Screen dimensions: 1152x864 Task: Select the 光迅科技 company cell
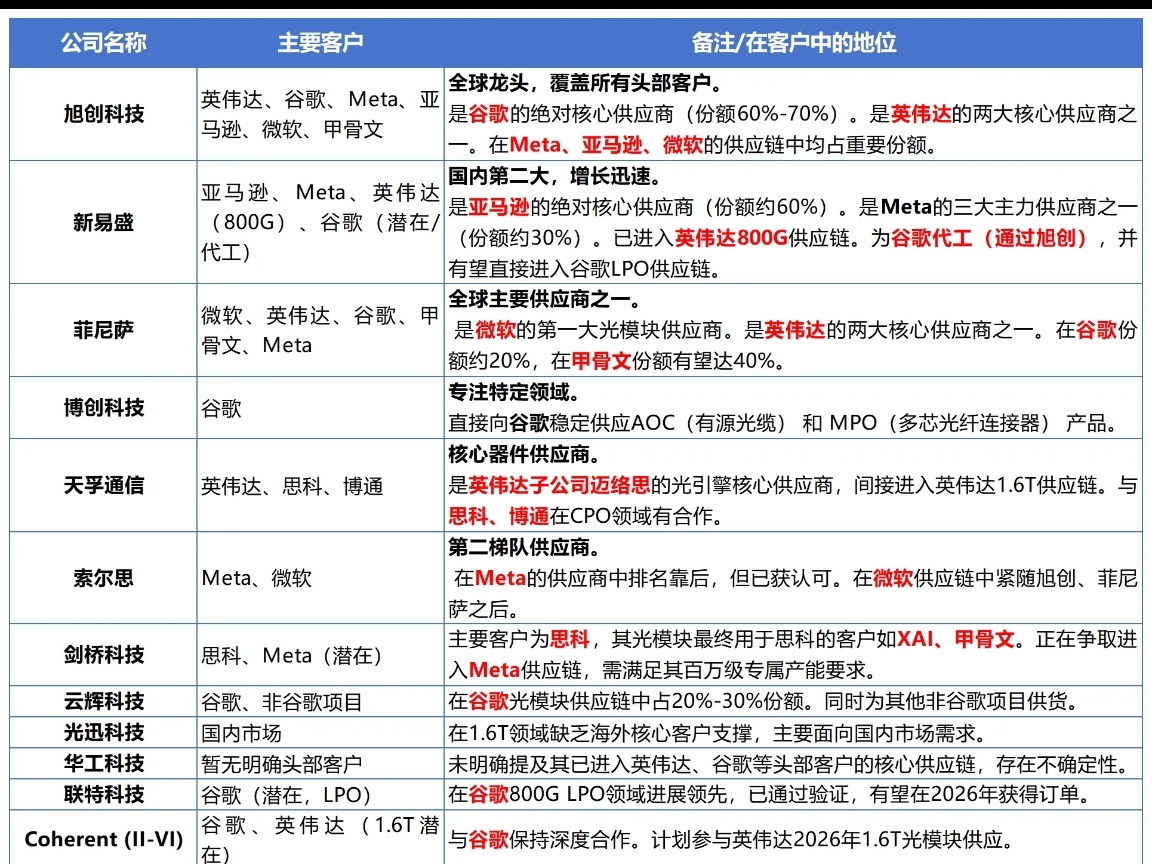104,732
